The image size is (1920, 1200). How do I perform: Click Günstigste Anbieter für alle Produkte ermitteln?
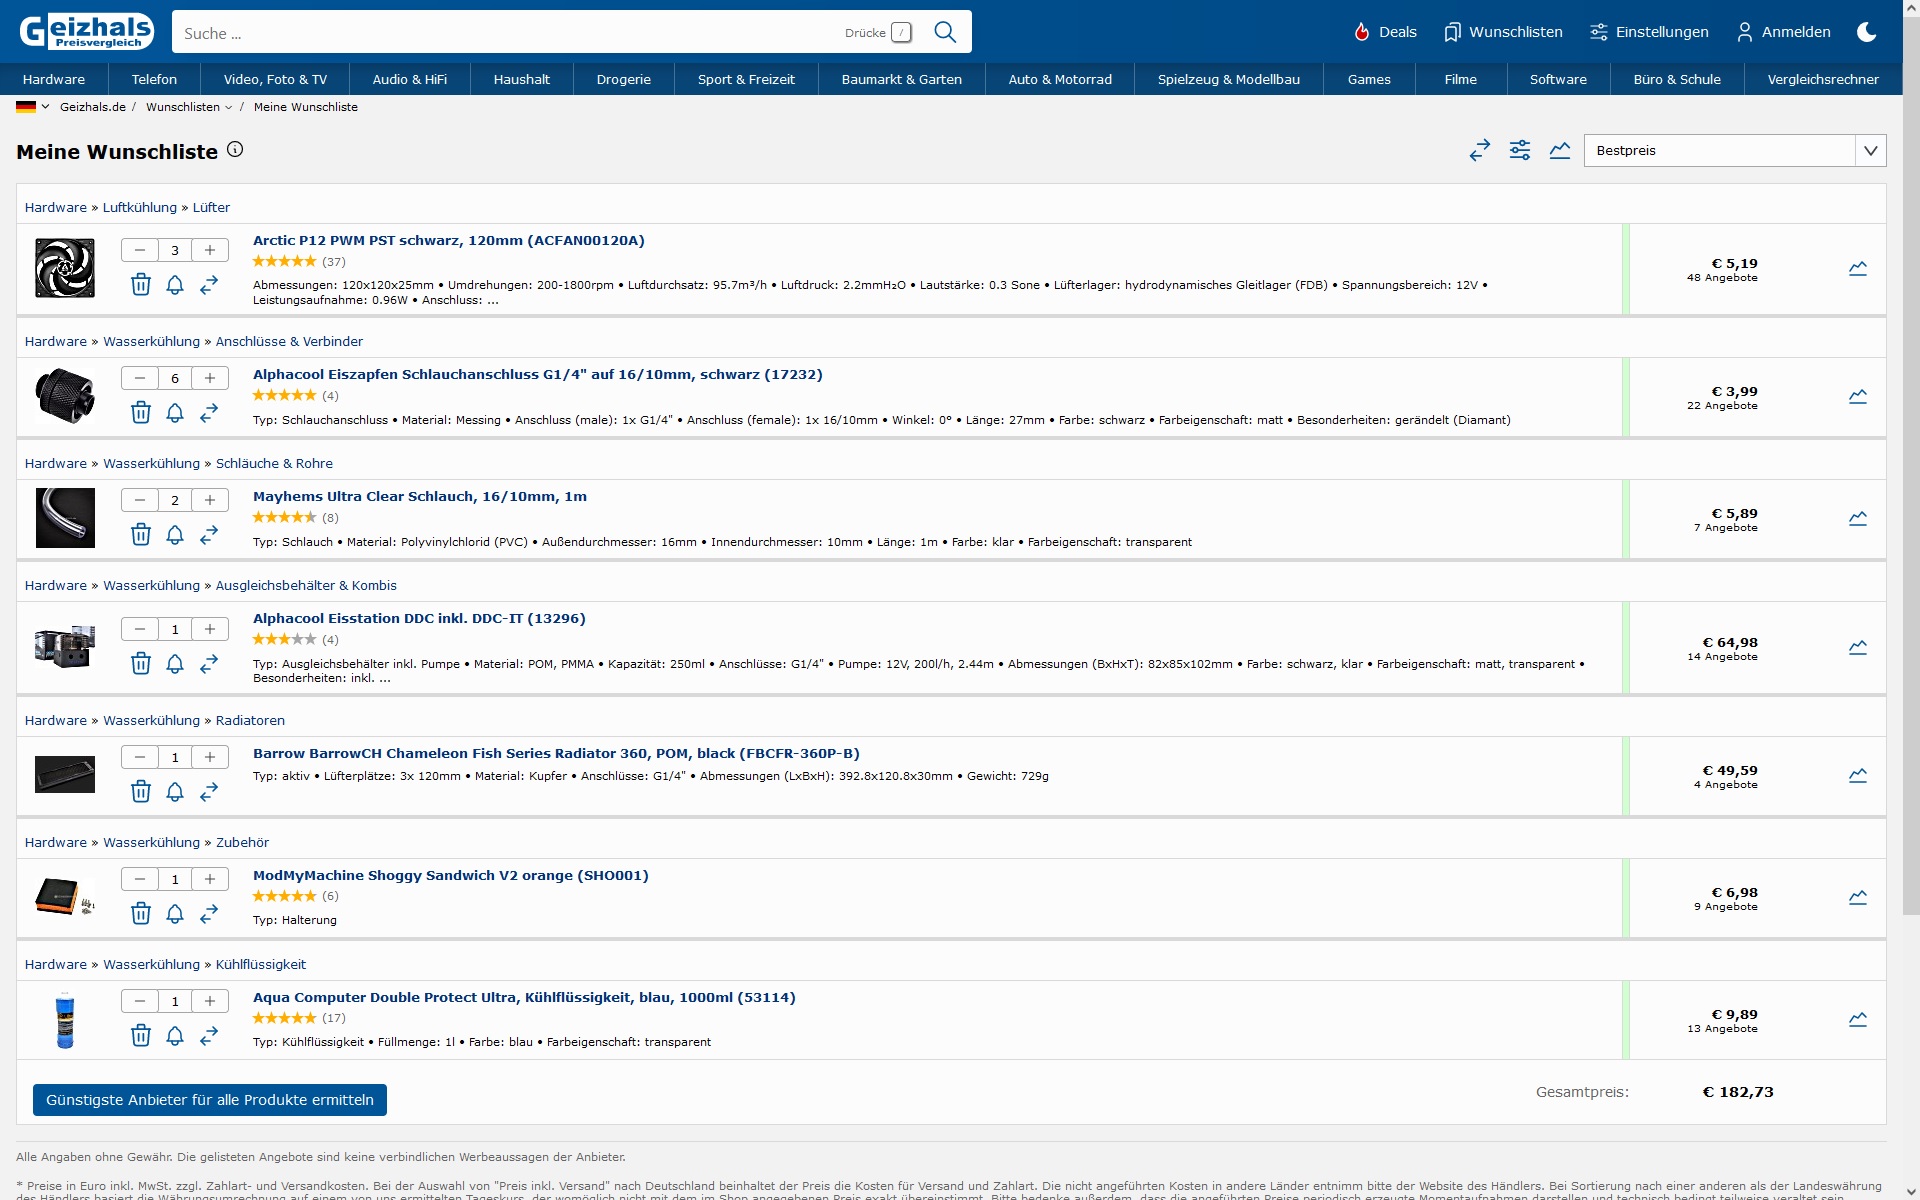click(210, 1100)
